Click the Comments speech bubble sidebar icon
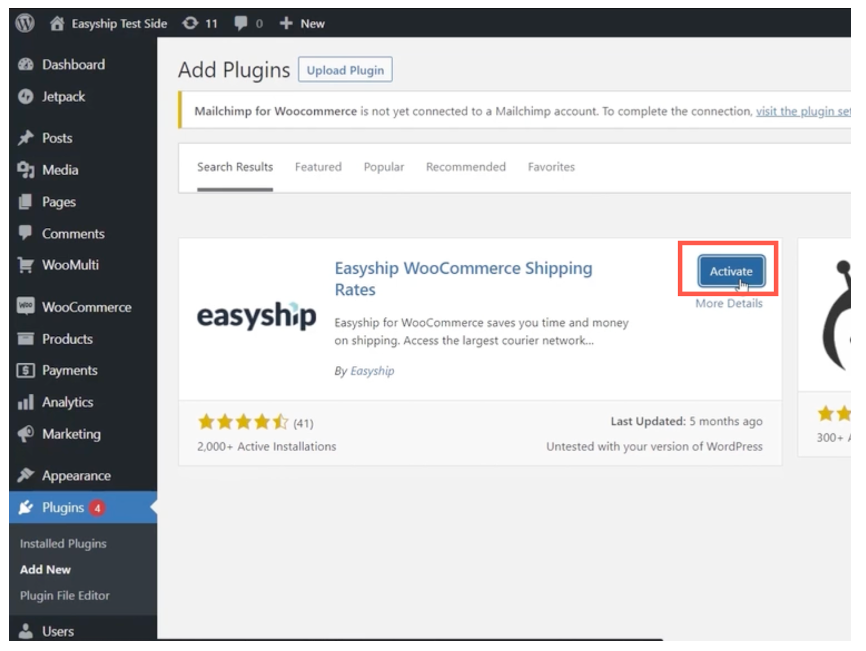 pos(25,232)
